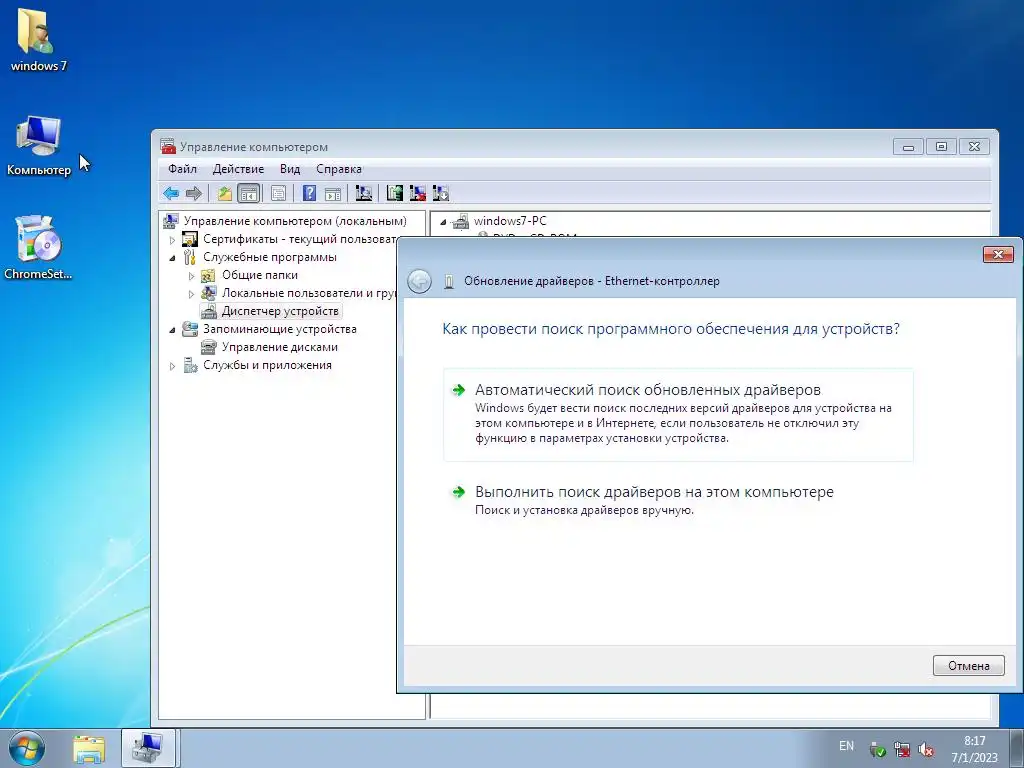Image resolution: width=1024 pixels, height=768 pixels.
Task: Select the ChromeSetup desktop icon
Action: click(38, 248)
